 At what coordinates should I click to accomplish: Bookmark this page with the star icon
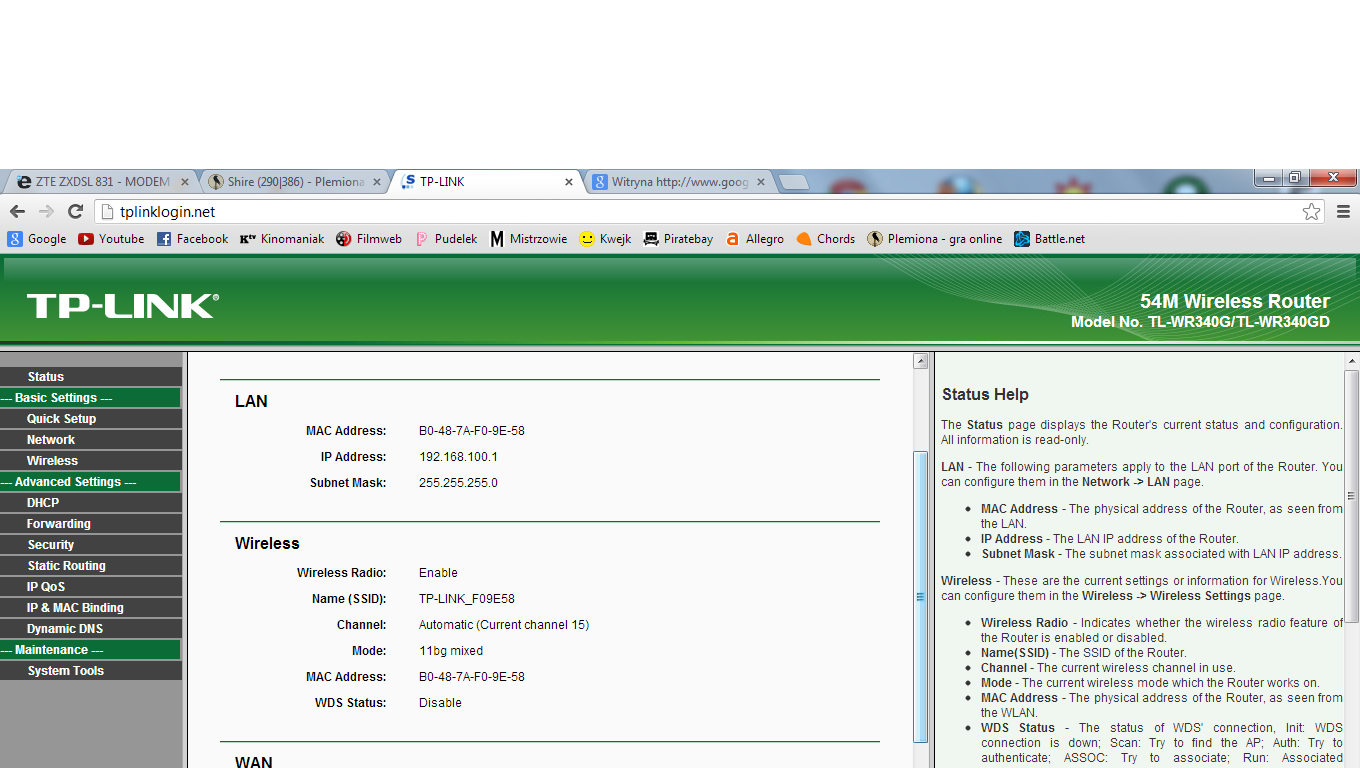click(1311, 211)
